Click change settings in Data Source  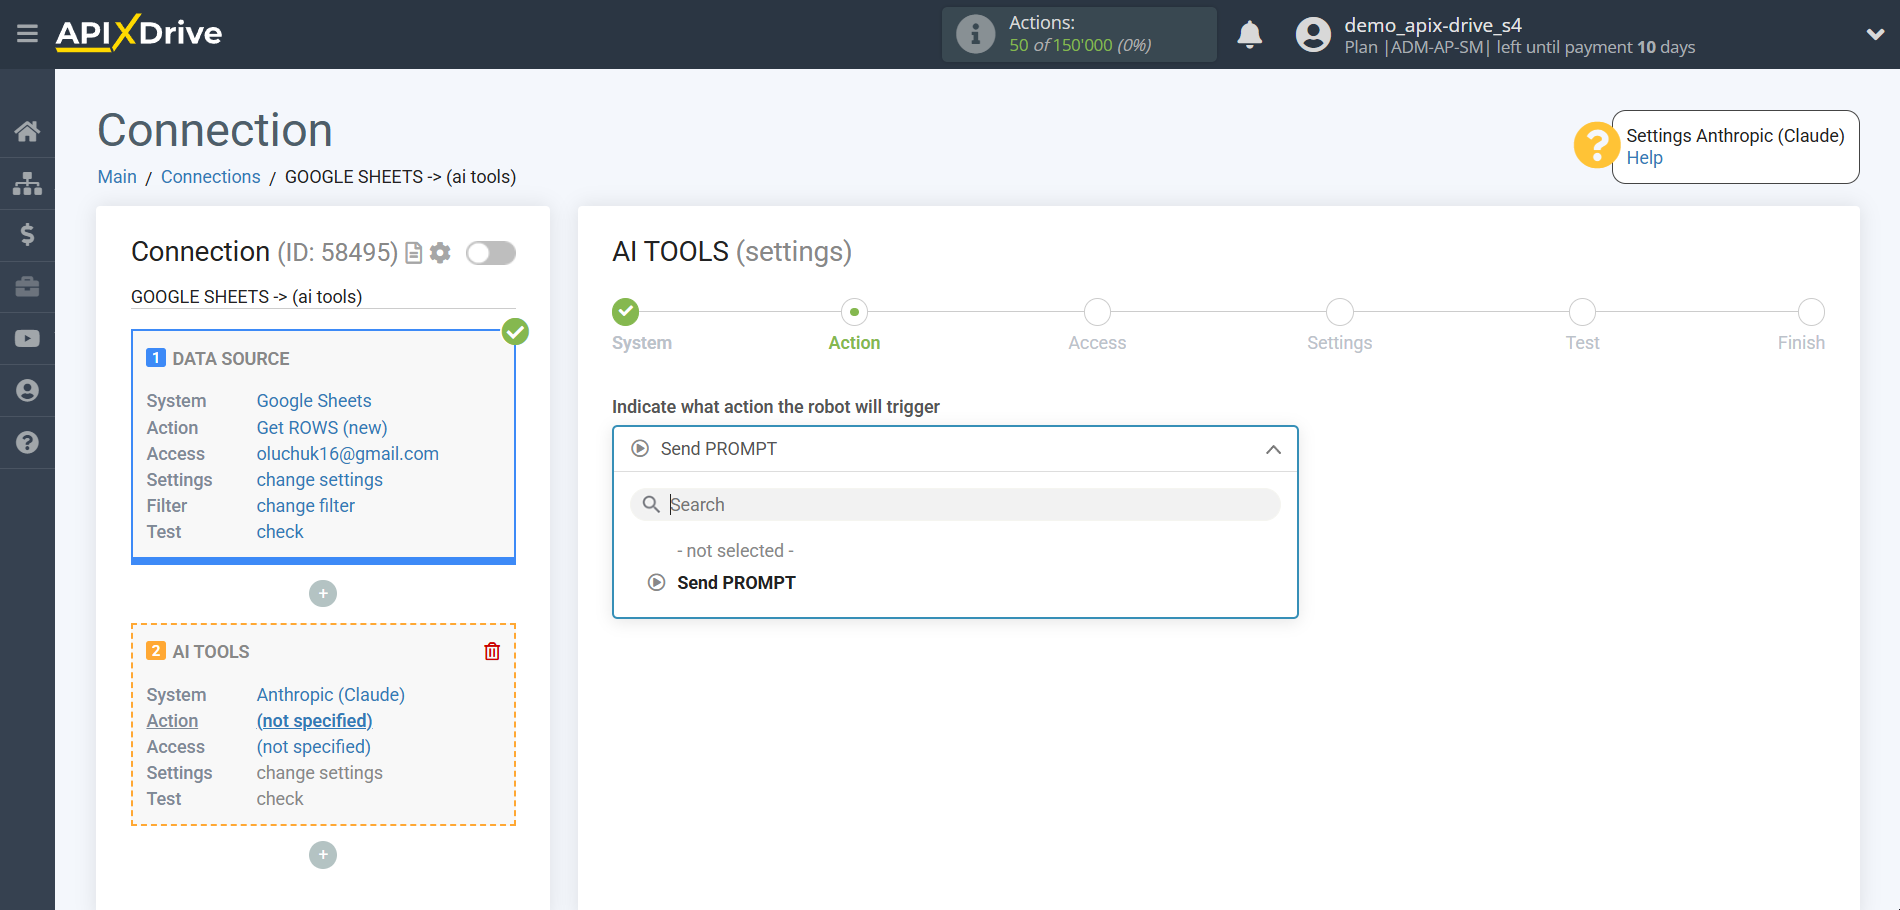tap(320, 480)
